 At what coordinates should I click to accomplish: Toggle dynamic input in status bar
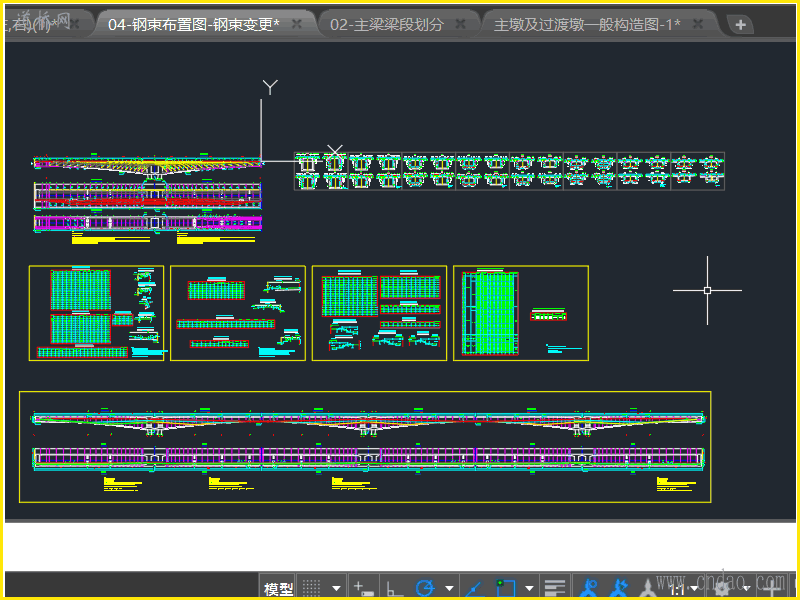pyautogui.click(x=363, y=588)
